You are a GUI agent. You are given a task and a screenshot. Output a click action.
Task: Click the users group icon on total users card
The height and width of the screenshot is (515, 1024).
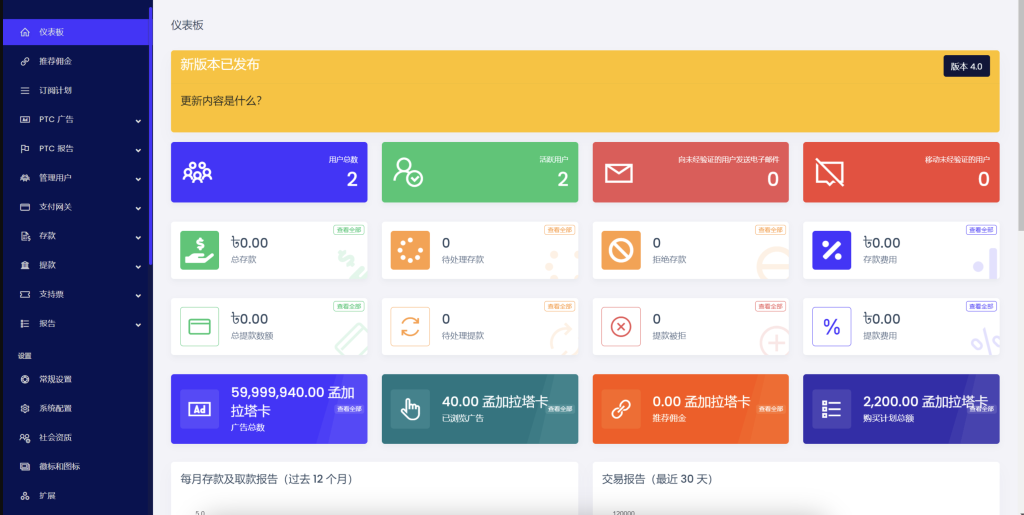pyautogui.click(x=198, y=172)
